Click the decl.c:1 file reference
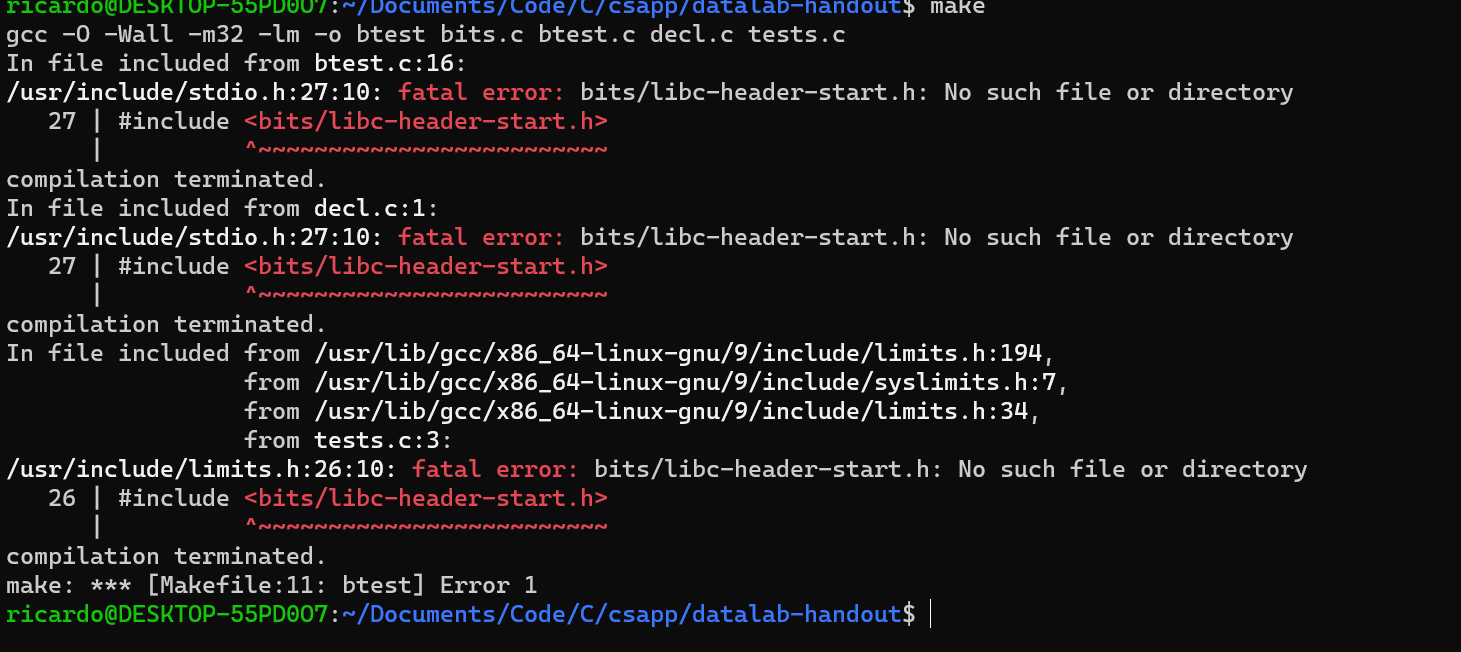Screen dimensions: 1461x652 tap(376, 209)
